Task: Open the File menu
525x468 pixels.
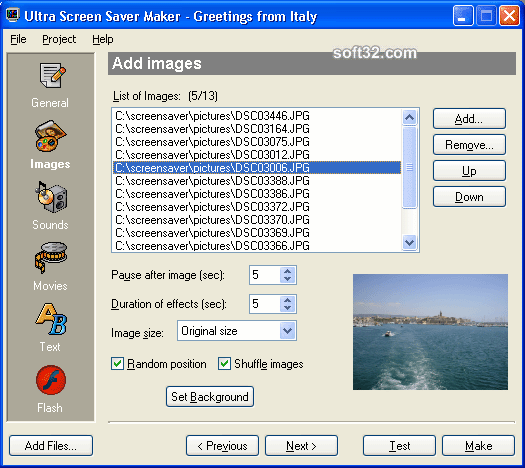Action: point(18,39)
